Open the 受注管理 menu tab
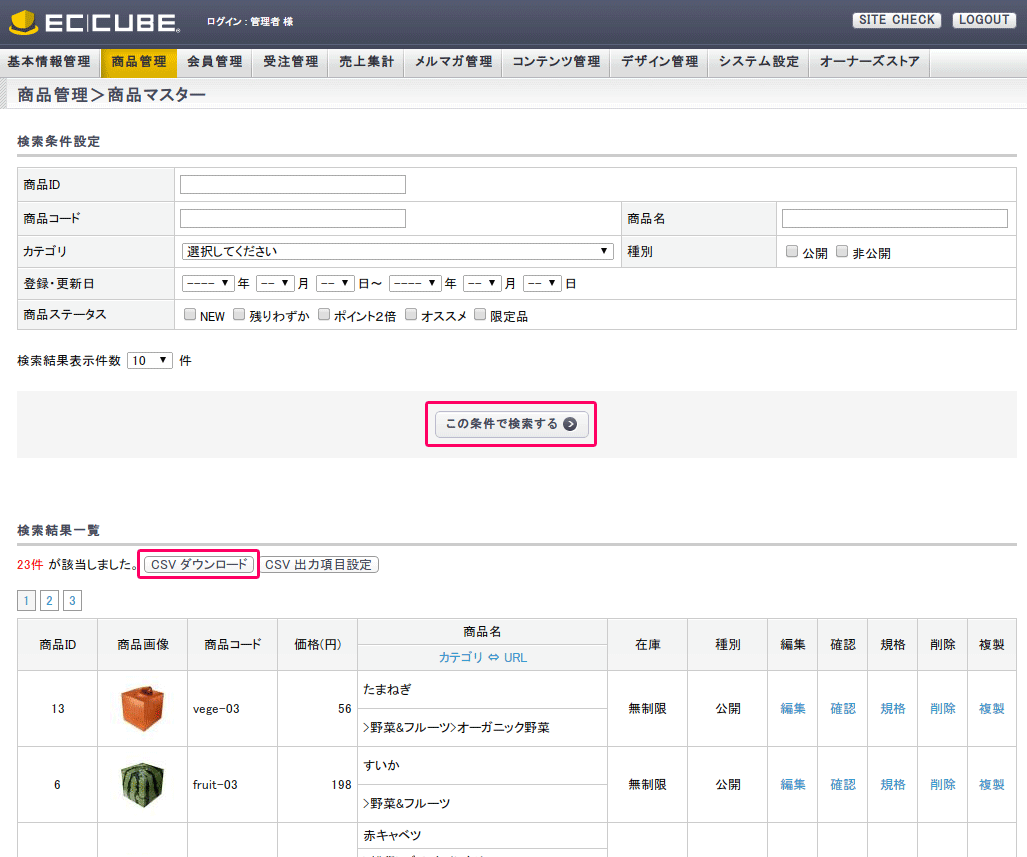The width and height of the screenshot is (1027, 857). click(290, 62)
